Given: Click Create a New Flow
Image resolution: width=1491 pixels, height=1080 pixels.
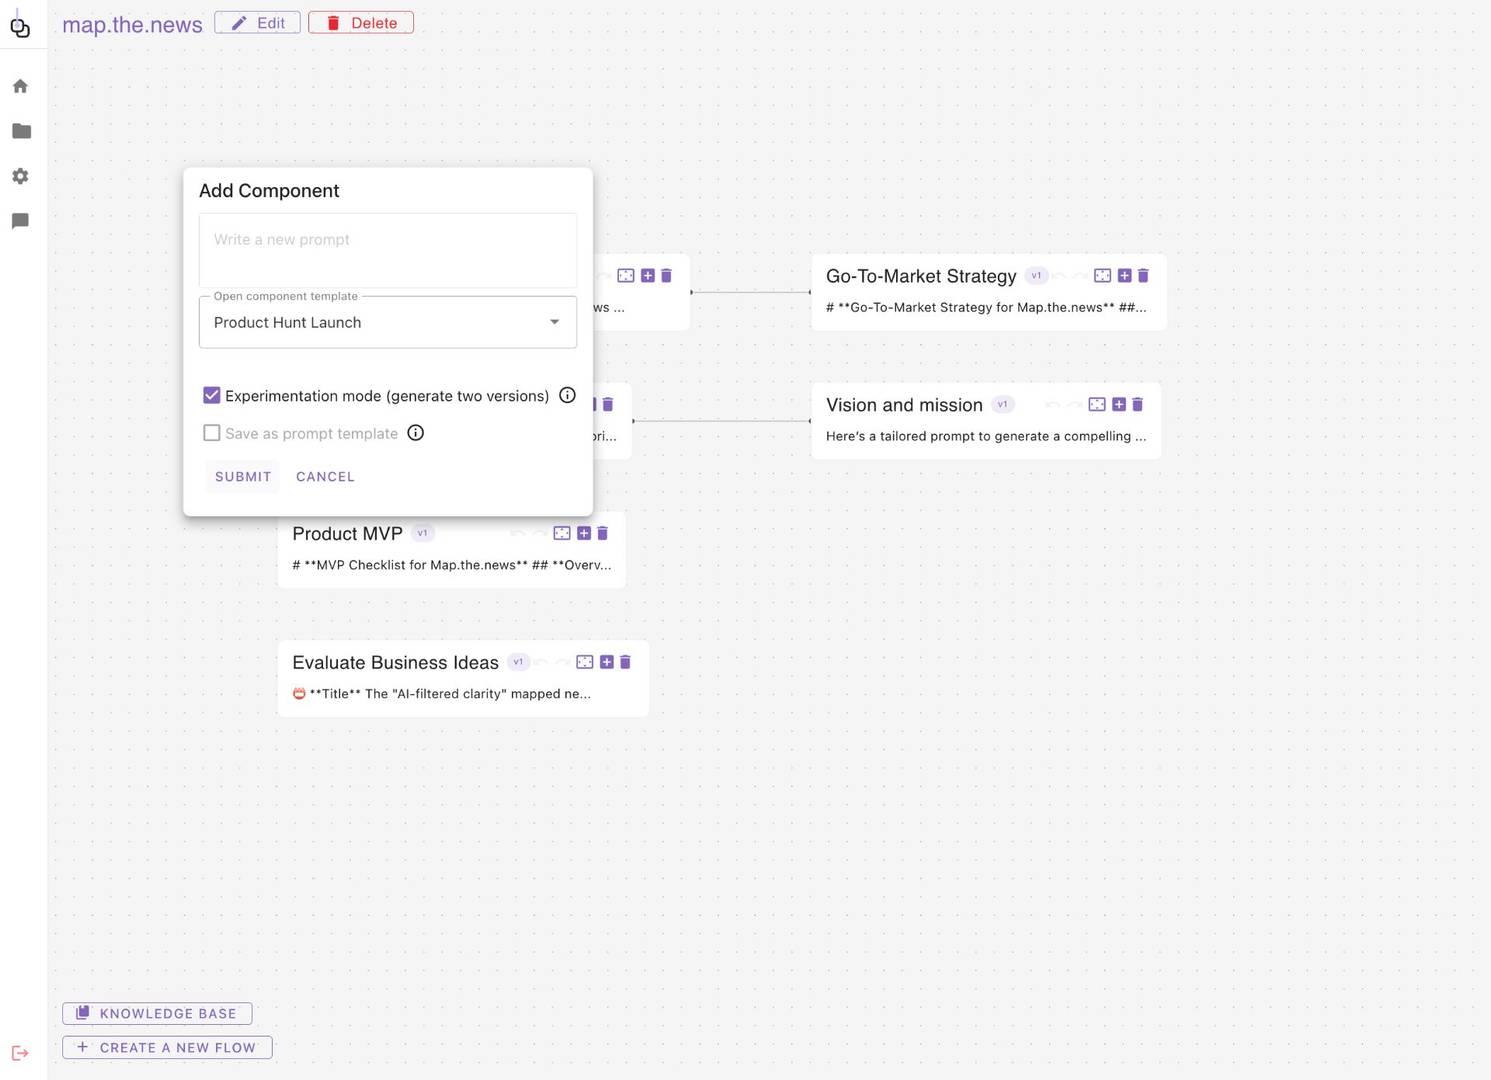Looking at the screenshot, I should (x=167, y=1048).
